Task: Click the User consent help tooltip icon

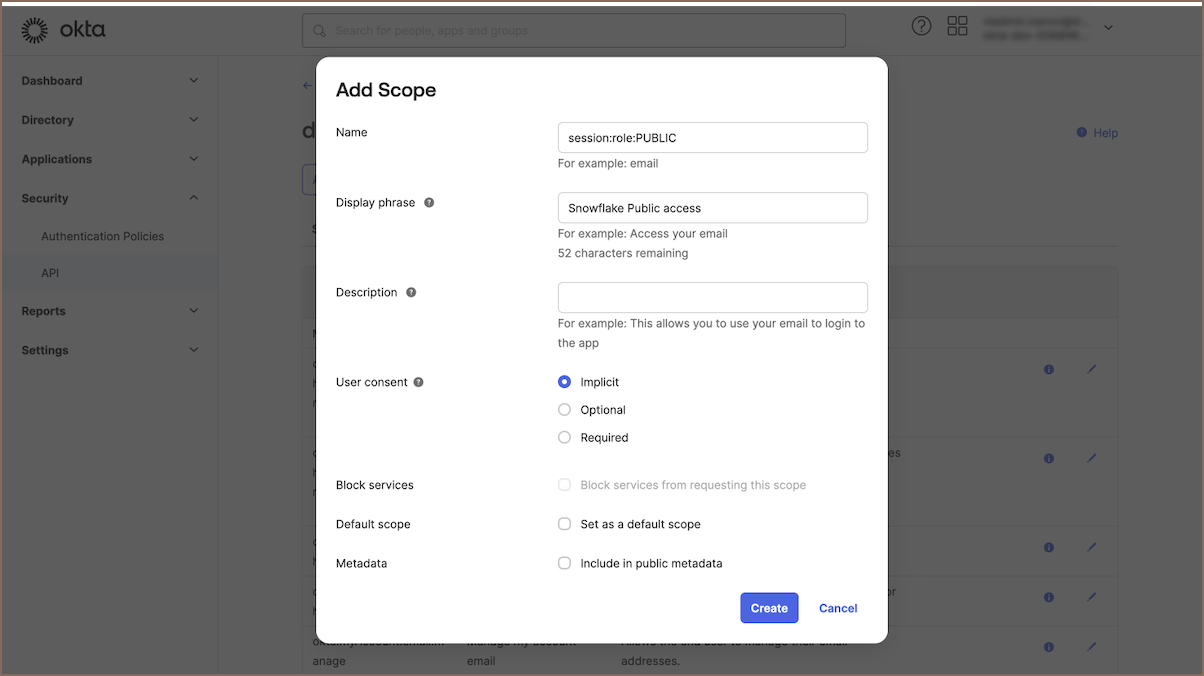Action: point(418,382)
